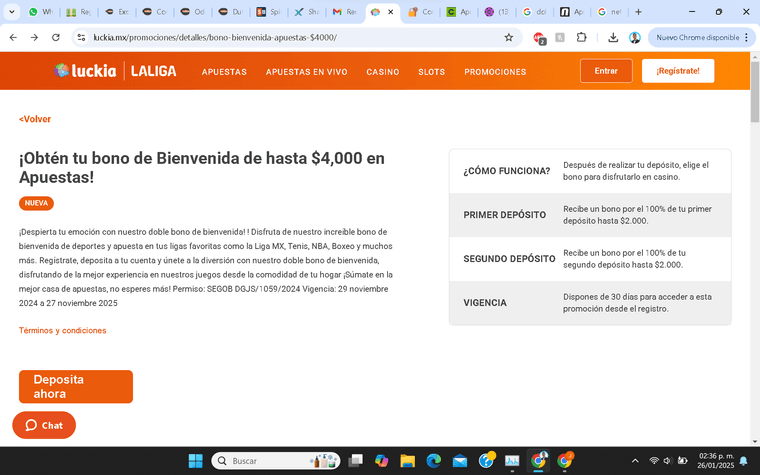Image resolution: width=760 pixels, height=475 pixels.
Task: Open the second Chrome icon with badge
Action: (565, 460)
